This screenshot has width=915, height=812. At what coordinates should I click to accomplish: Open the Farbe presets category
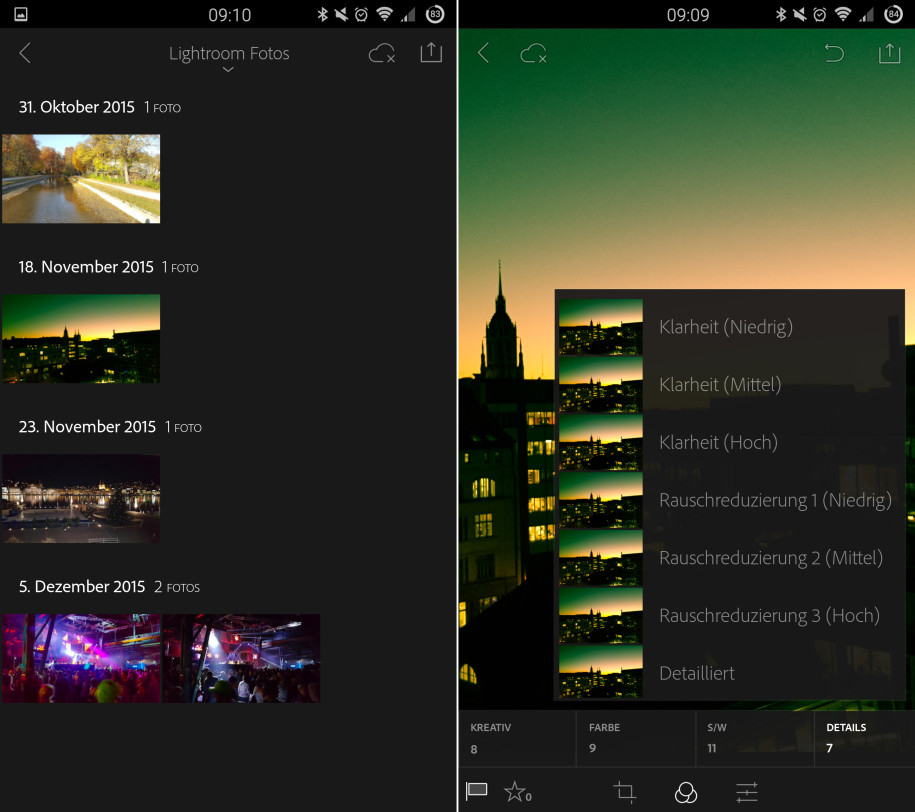click(635, 738)
